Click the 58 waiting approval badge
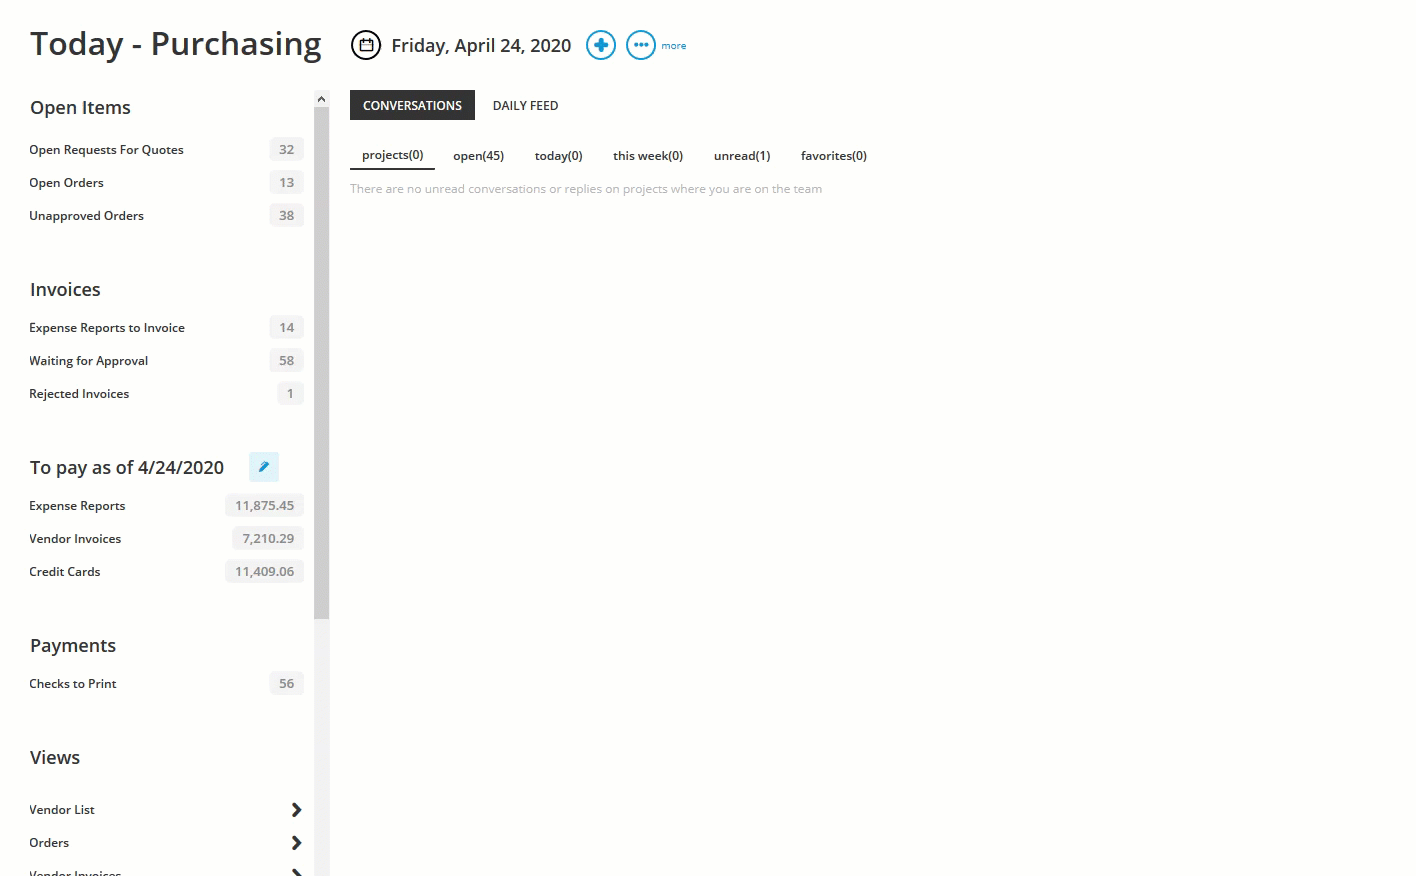This screenshot has width=1416, height=876. tap(287, 361)
